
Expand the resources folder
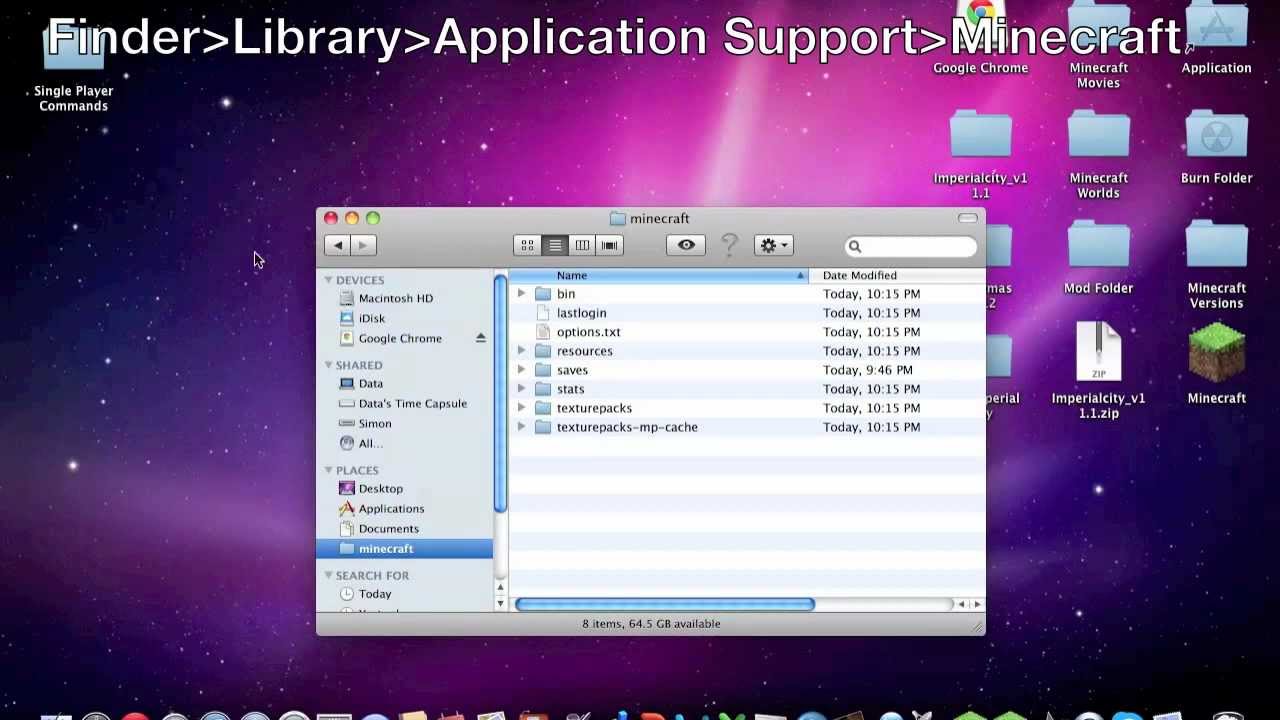click(x=521, y=351)
